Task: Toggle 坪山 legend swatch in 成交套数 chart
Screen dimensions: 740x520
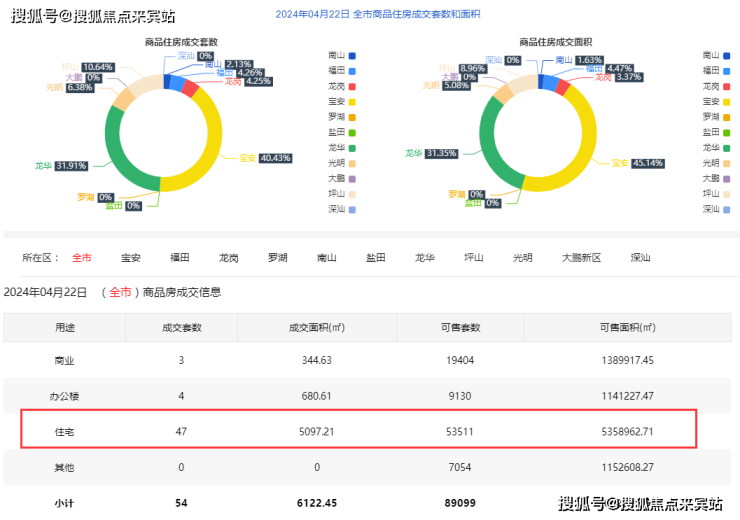Action: pos(352,194)
